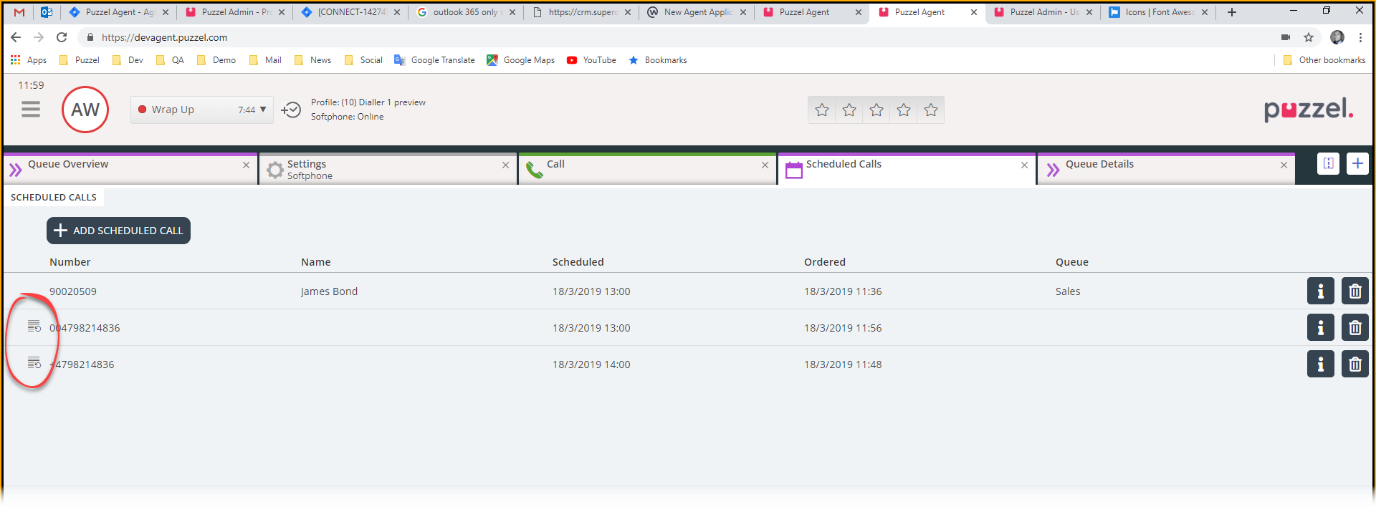Click the scheduled status clock icon
This screenshot has height=507, width=1376.
291,110
